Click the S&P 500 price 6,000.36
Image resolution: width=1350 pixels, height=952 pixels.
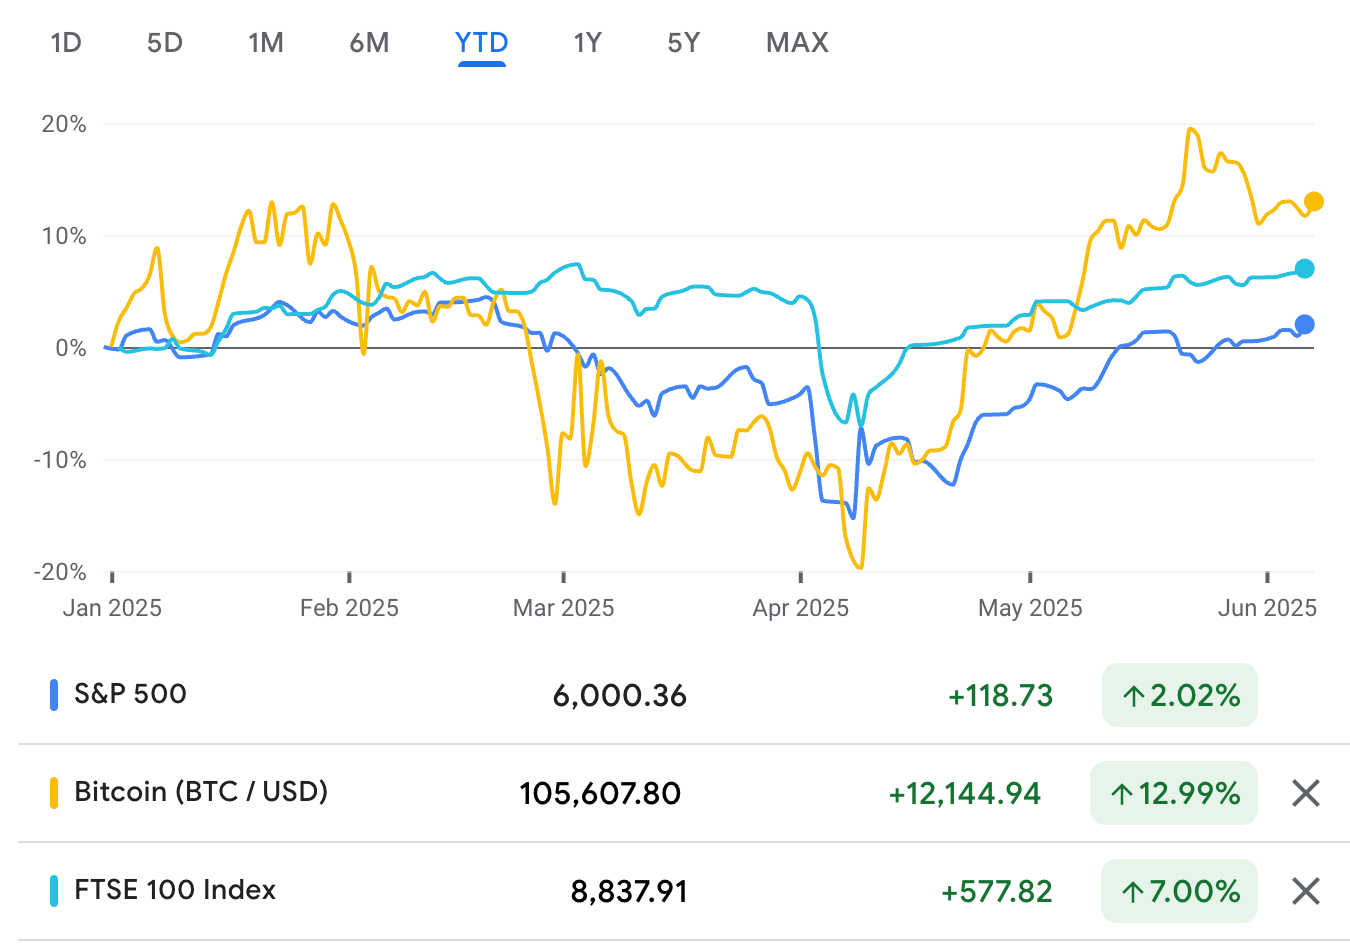tap(620, 696)
